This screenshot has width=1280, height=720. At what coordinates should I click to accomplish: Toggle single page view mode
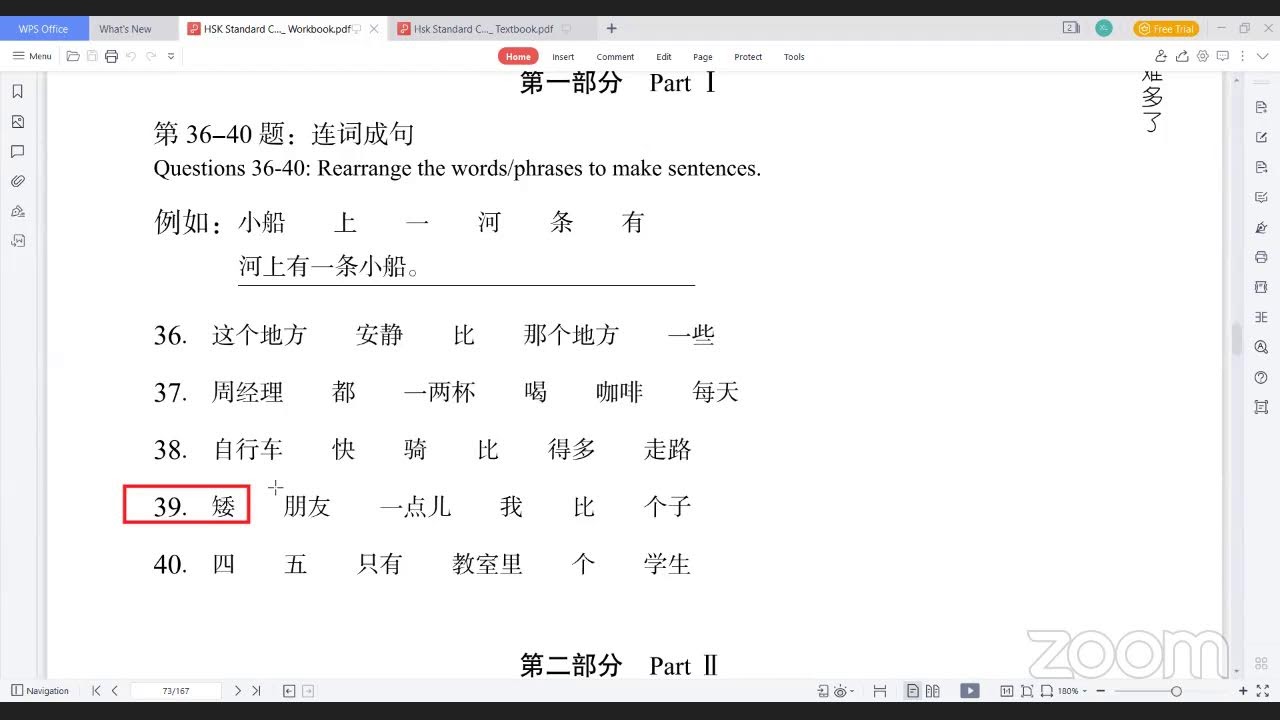point(913,690)
